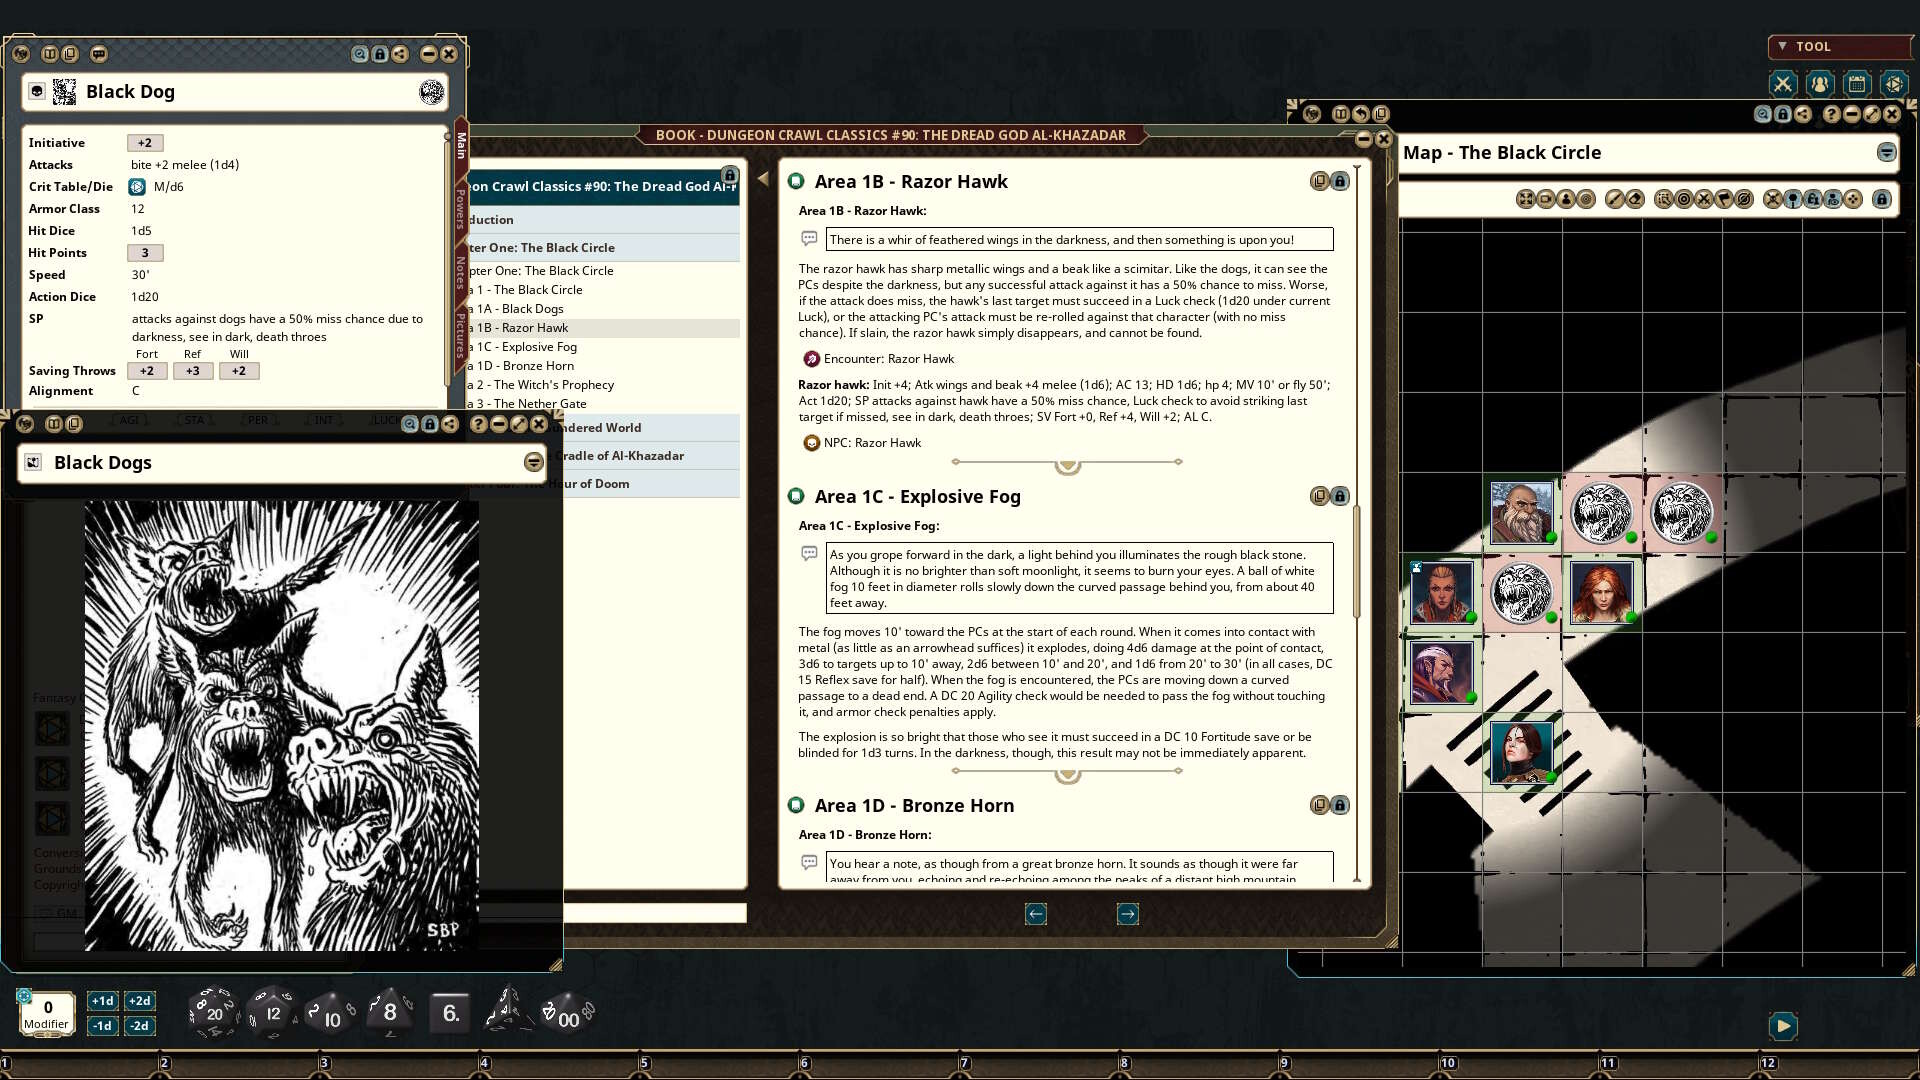The image size is (1920, 1080).
Task: Expand the Hour of Doom chapter
Action: pyautogui.click(x=651, y=483)
